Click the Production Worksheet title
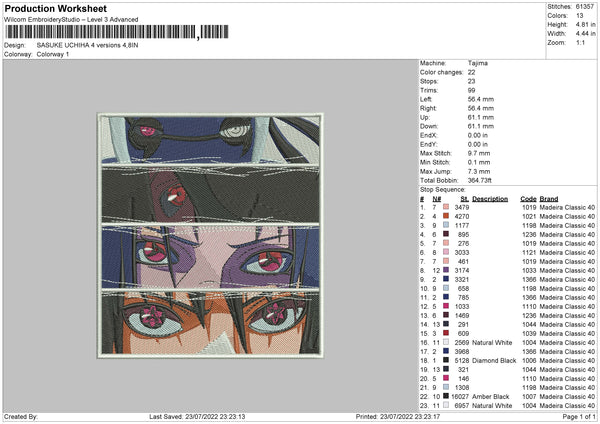600x424 pixels. [56, 8]
